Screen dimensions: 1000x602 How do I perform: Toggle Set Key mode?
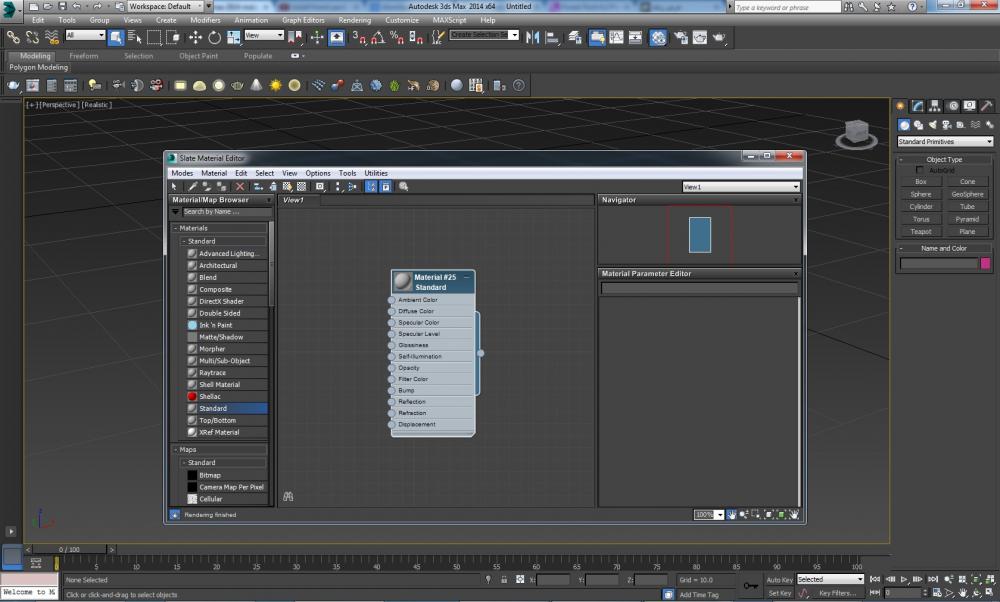click(x=779, y=593)
